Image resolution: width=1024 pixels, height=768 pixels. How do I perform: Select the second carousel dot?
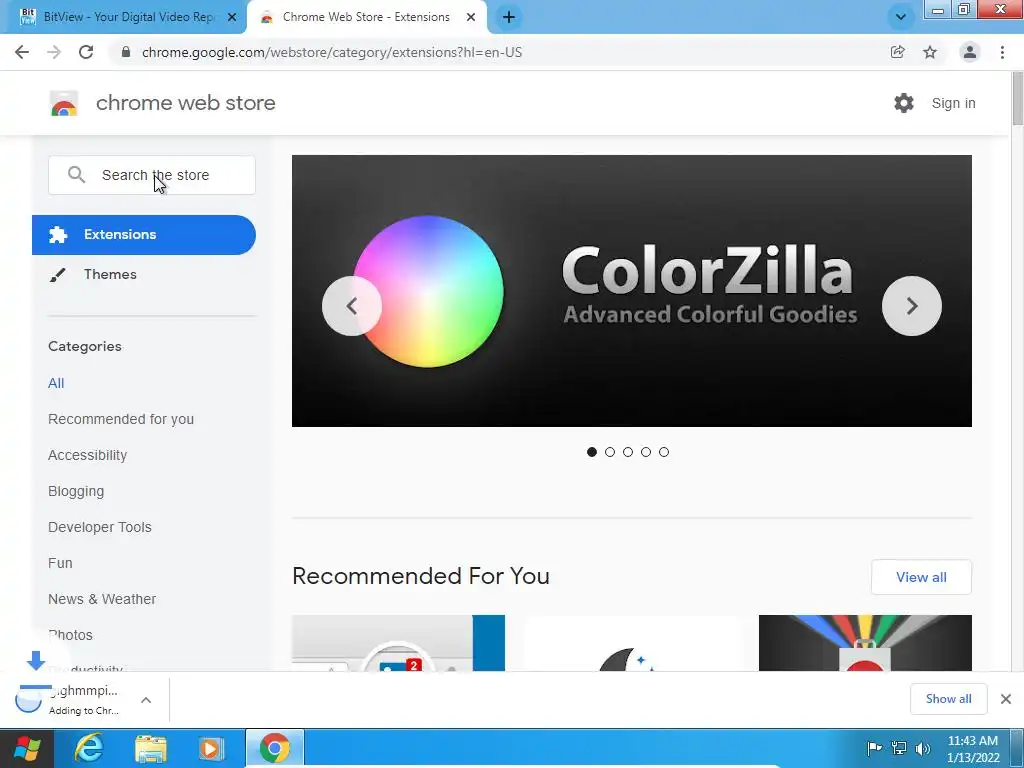point(610,452)
